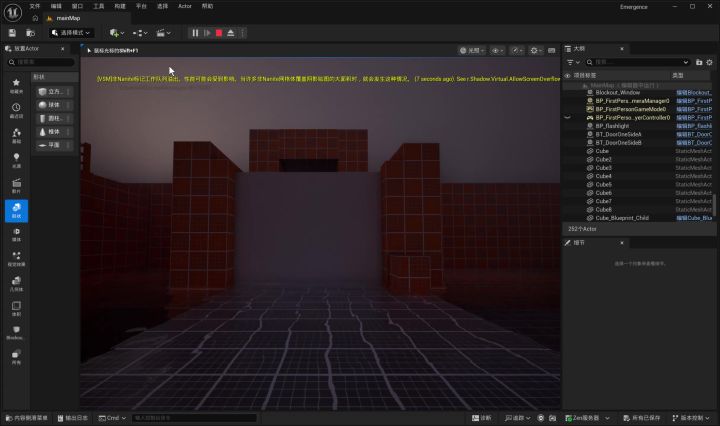The image size is (720, 426).
Task: Open the blueprints toolbar dropdown
Action: coord(140,33)
